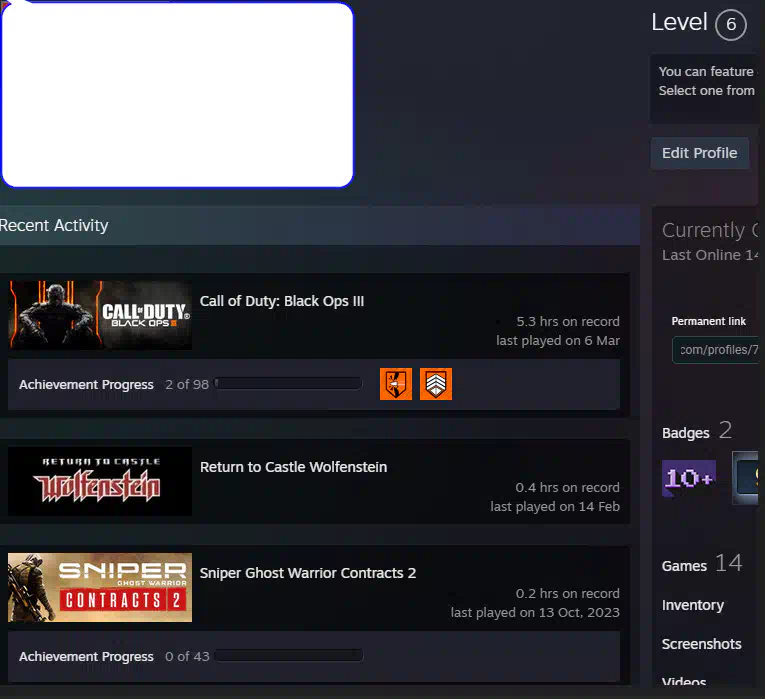Open the Screenshots link
This screenshot has width=765, height=699.
[702, 644]
